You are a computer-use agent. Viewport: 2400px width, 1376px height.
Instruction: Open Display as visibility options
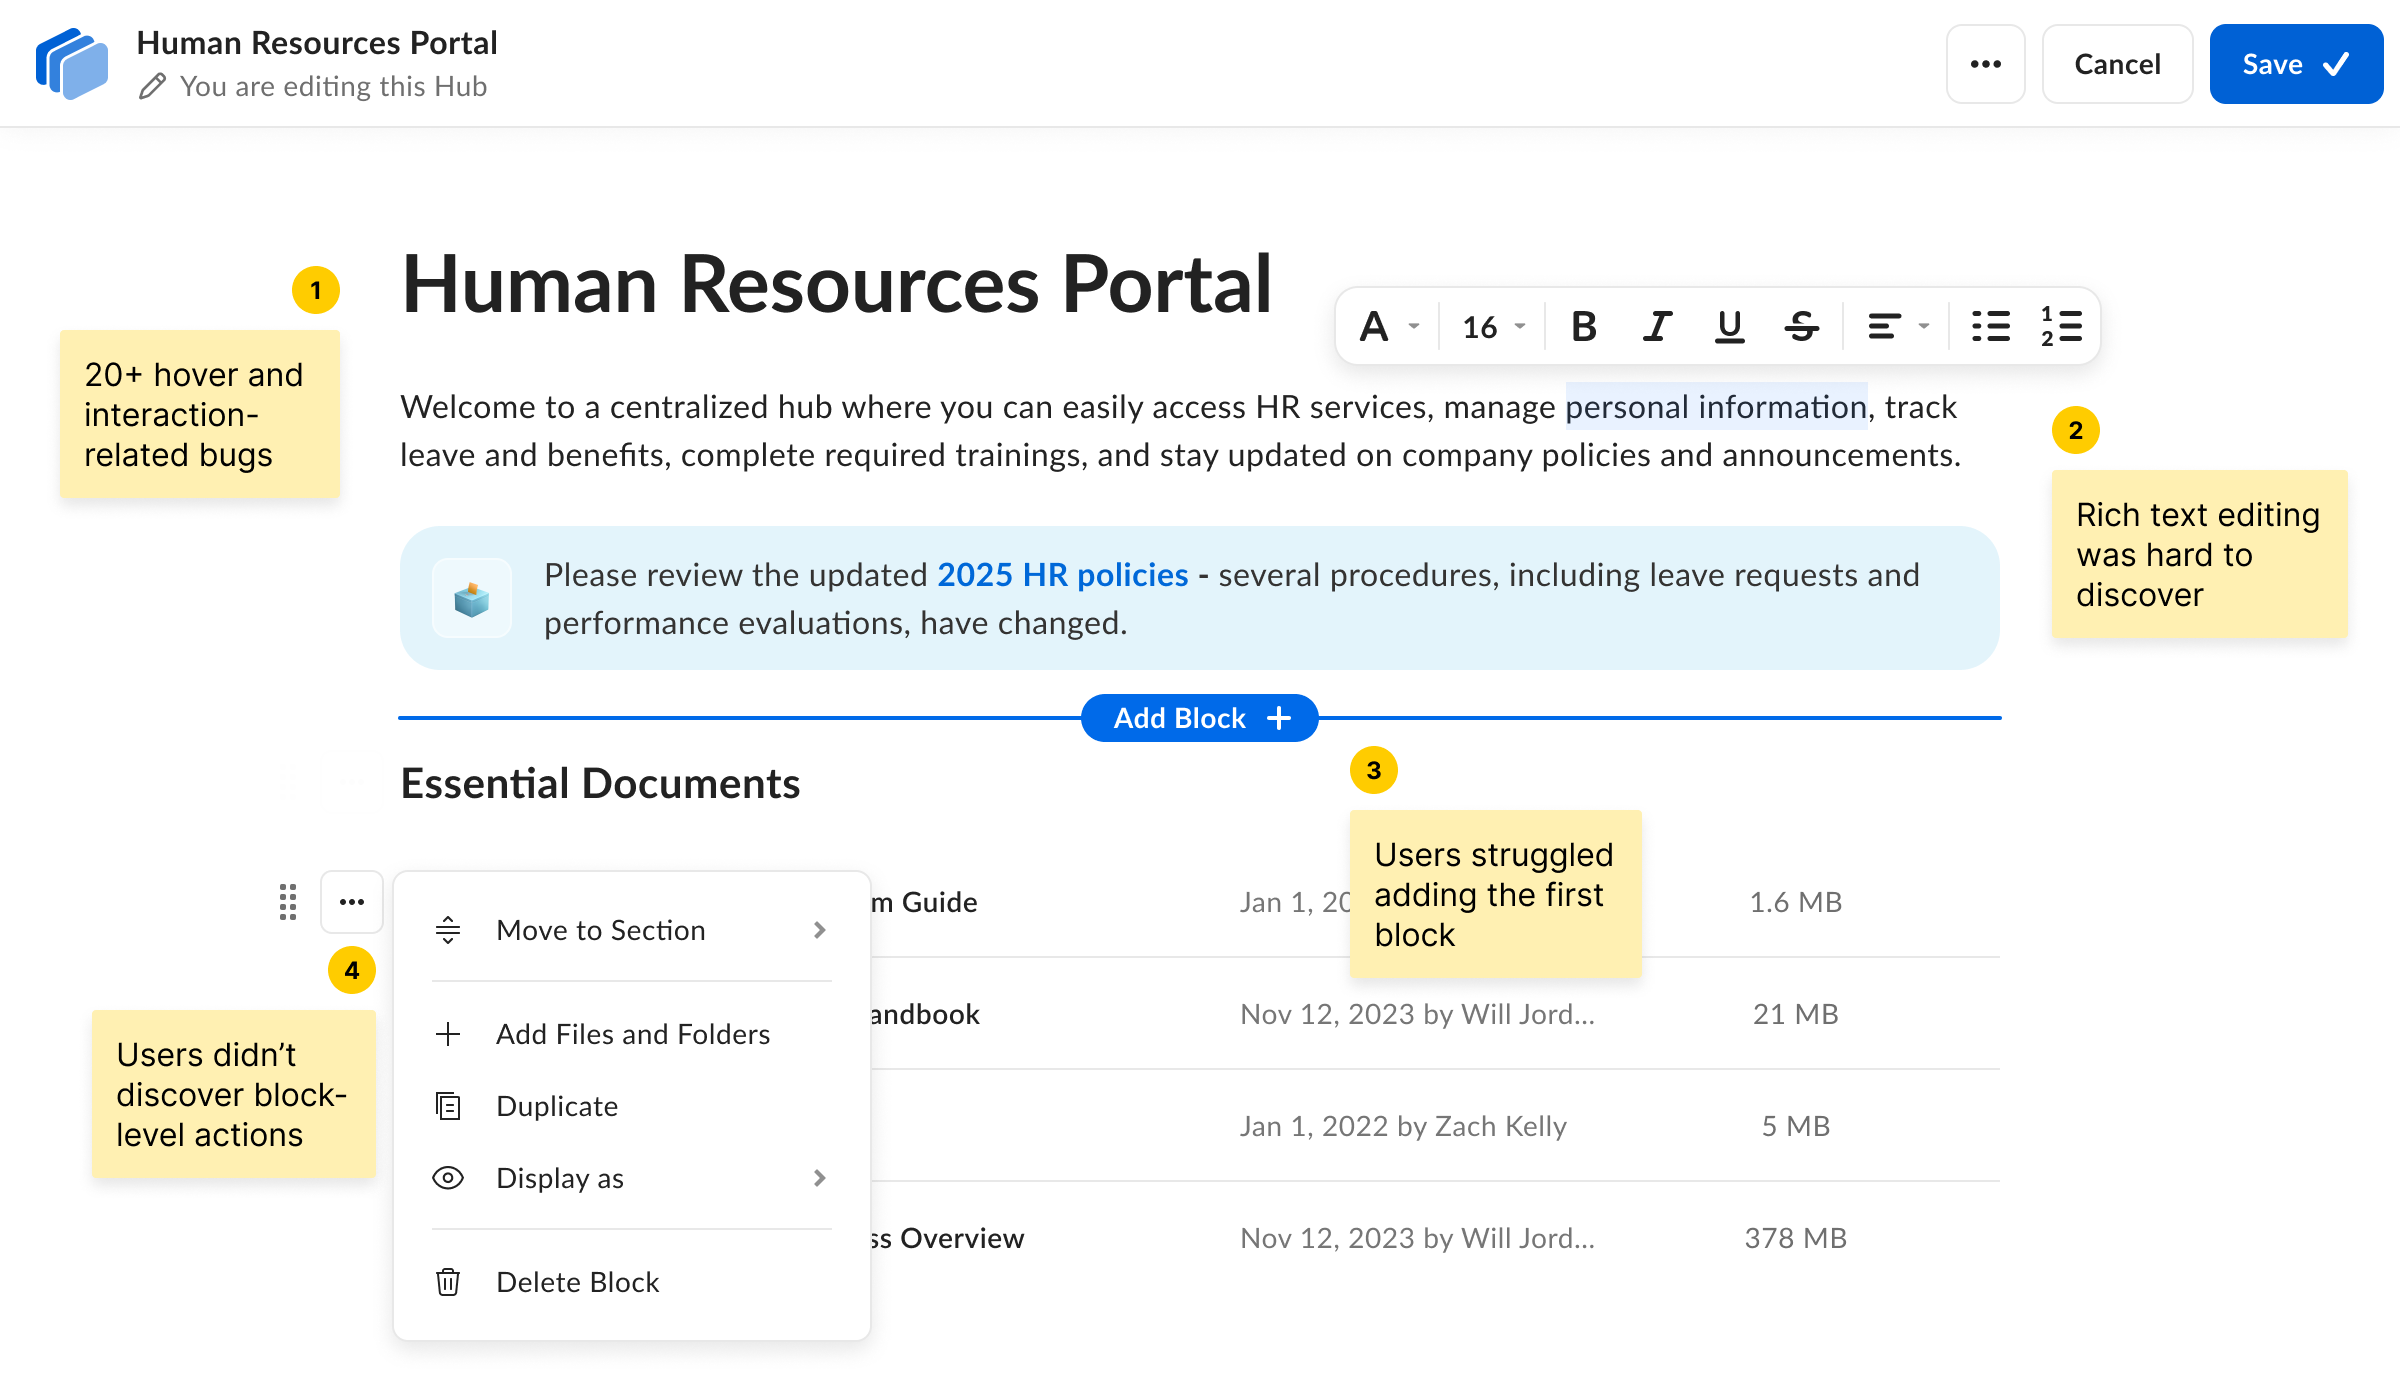pos(632,1178)
